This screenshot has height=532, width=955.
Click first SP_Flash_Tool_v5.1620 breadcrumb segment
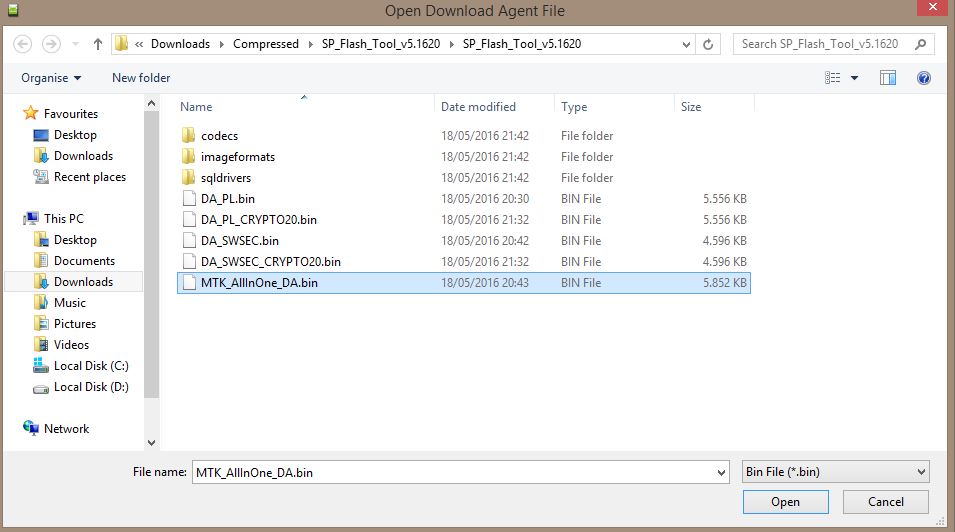(381, 44)
